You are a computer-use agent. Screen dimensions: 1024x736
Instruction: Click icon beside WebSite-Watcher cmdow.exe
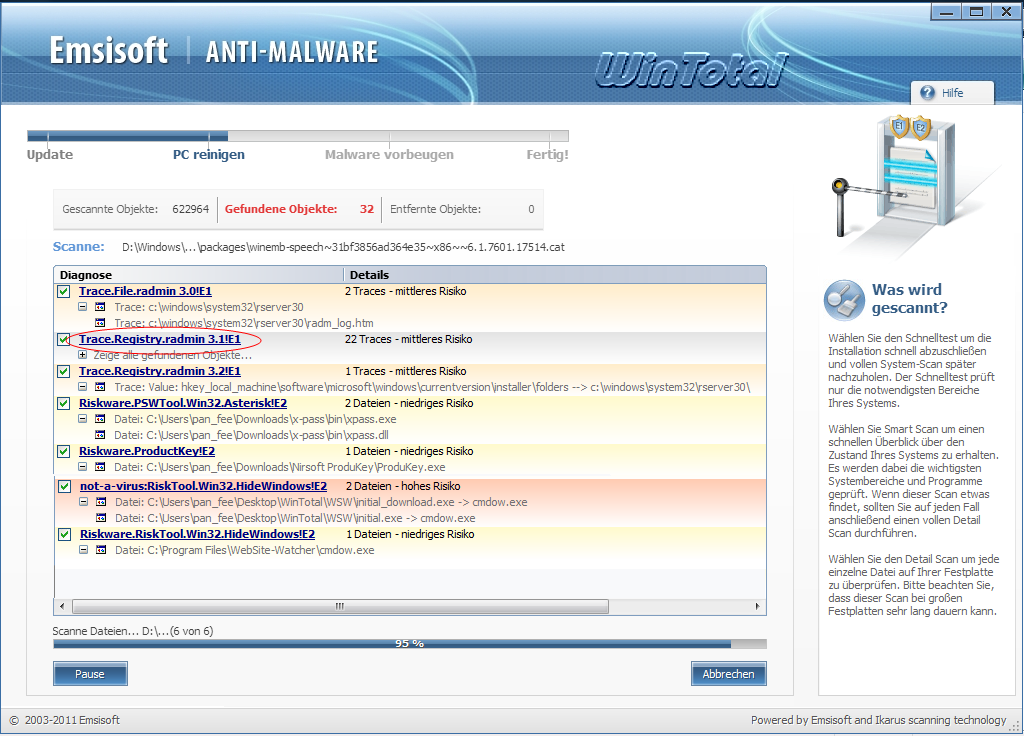pos(101,550)
